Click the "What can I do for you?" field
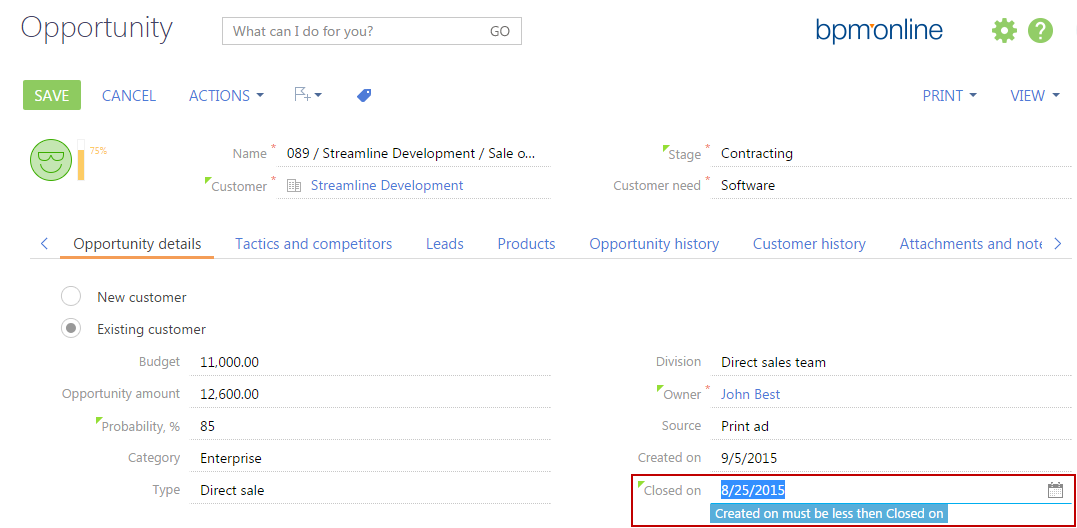The image size is (1077, 528). (x=355, y=31)
